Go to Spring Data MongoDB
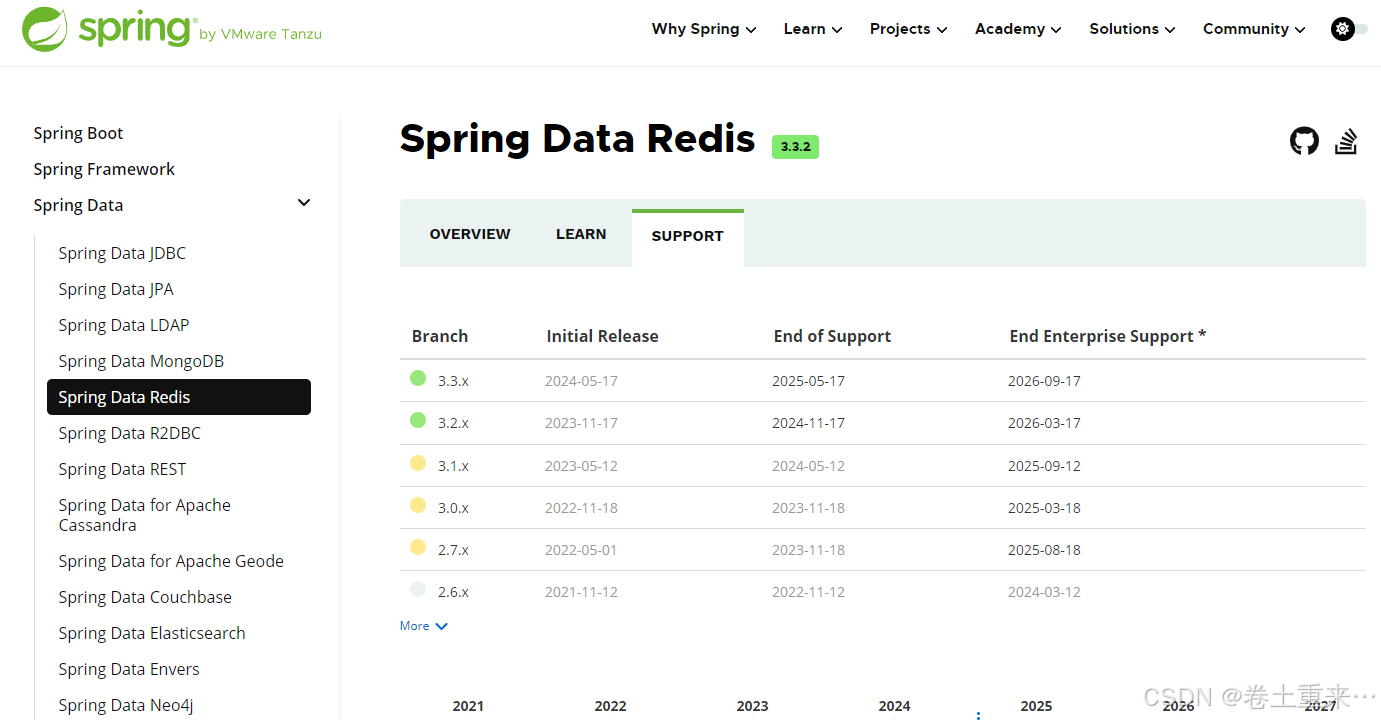Viewport: 1381px width, 720px height. point(141,361)
